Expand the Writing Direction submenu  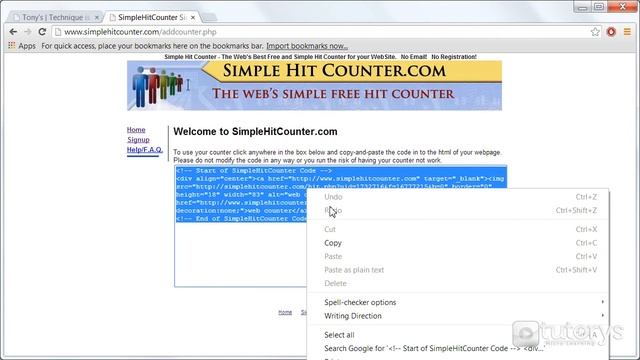[458, 316]
